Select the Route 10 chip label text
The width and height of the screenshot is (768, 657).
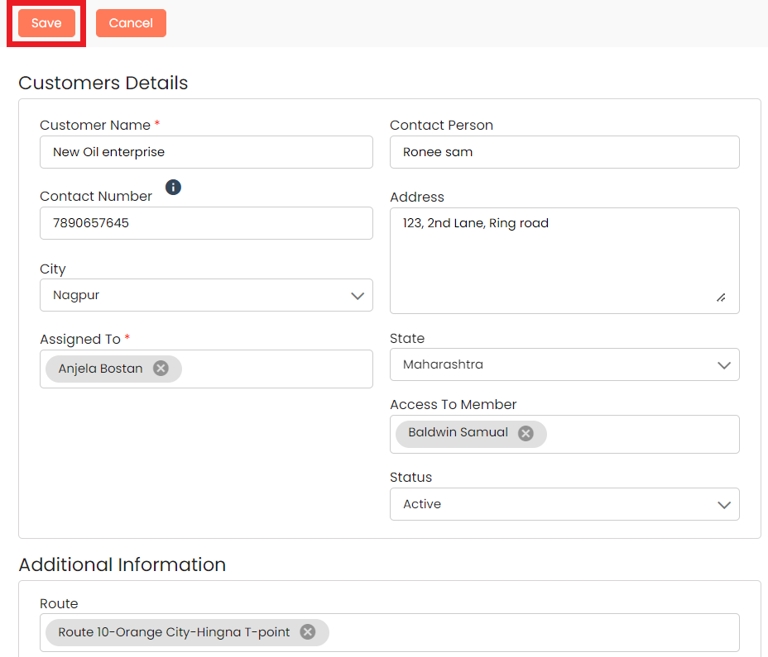pyautogui.click(x=174, y=632)
